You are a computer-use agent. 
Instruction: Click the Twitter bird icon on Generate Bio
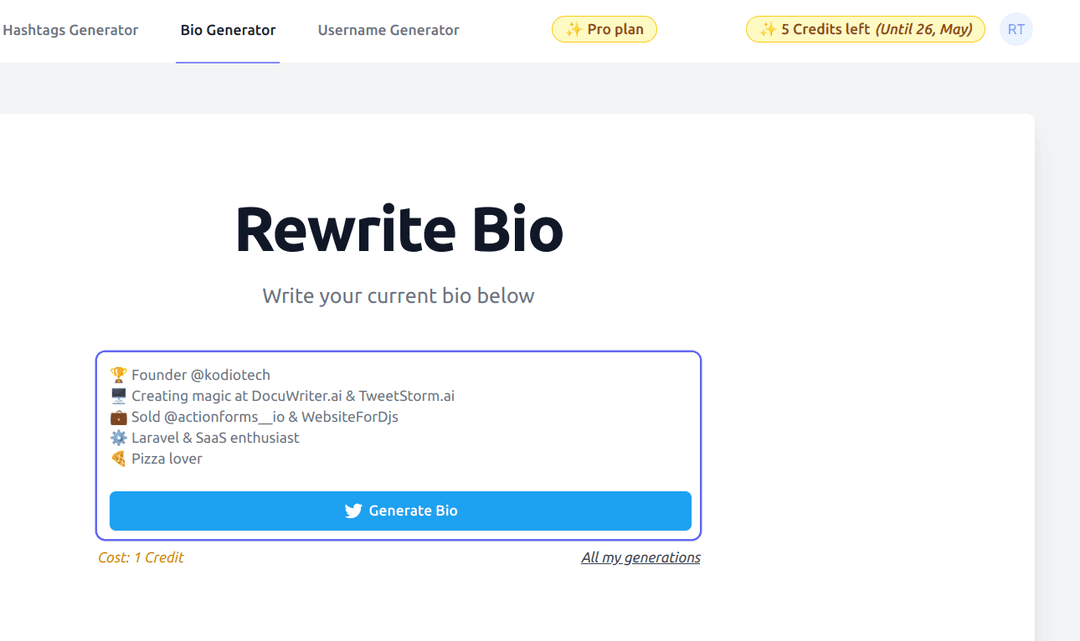(352, 510)
